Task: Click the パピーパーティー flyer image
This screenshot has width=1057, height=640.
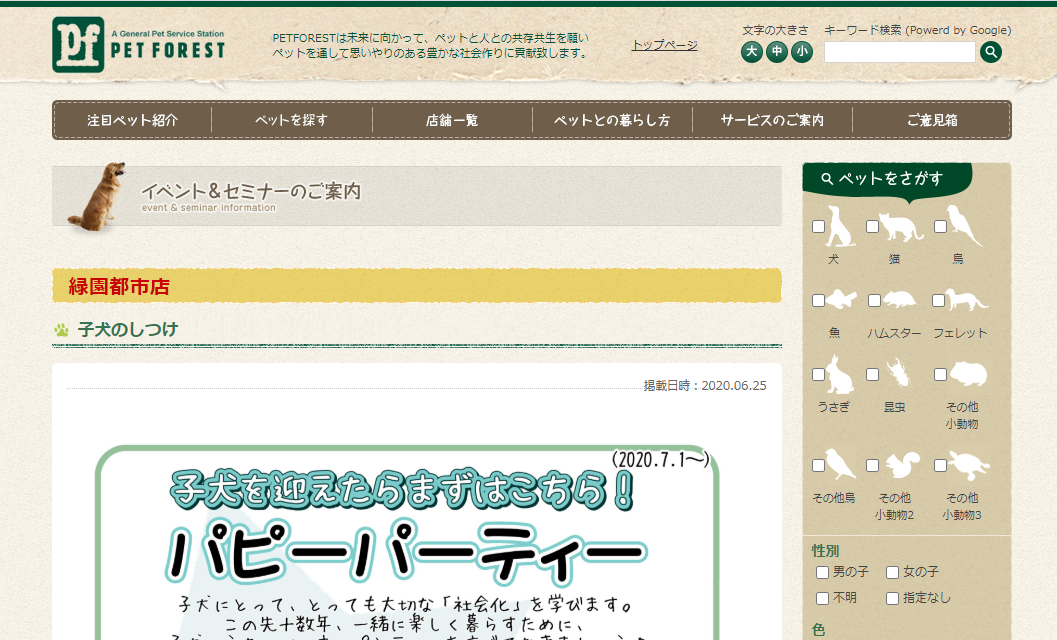Action: click(x=407, y=542)
